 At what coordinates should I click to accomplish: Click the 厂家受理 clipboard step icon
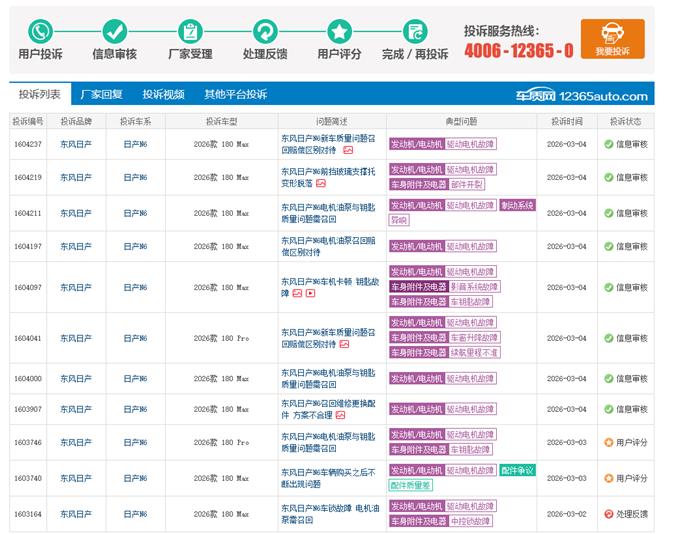pos(190,31)
